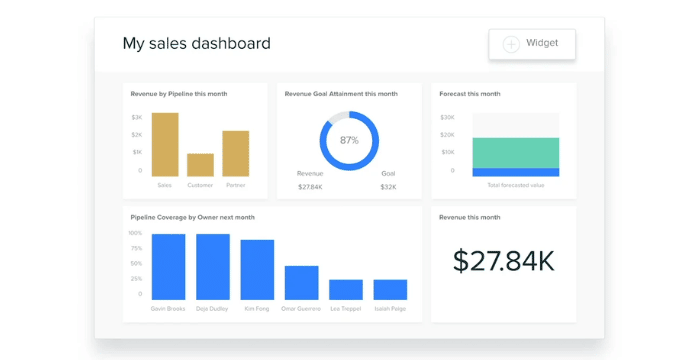Click the $1K axis label in Revenue by Pipeline
The width and height of the screenshot is (700, 360).
pyautogui.click(x=137, y=152)
